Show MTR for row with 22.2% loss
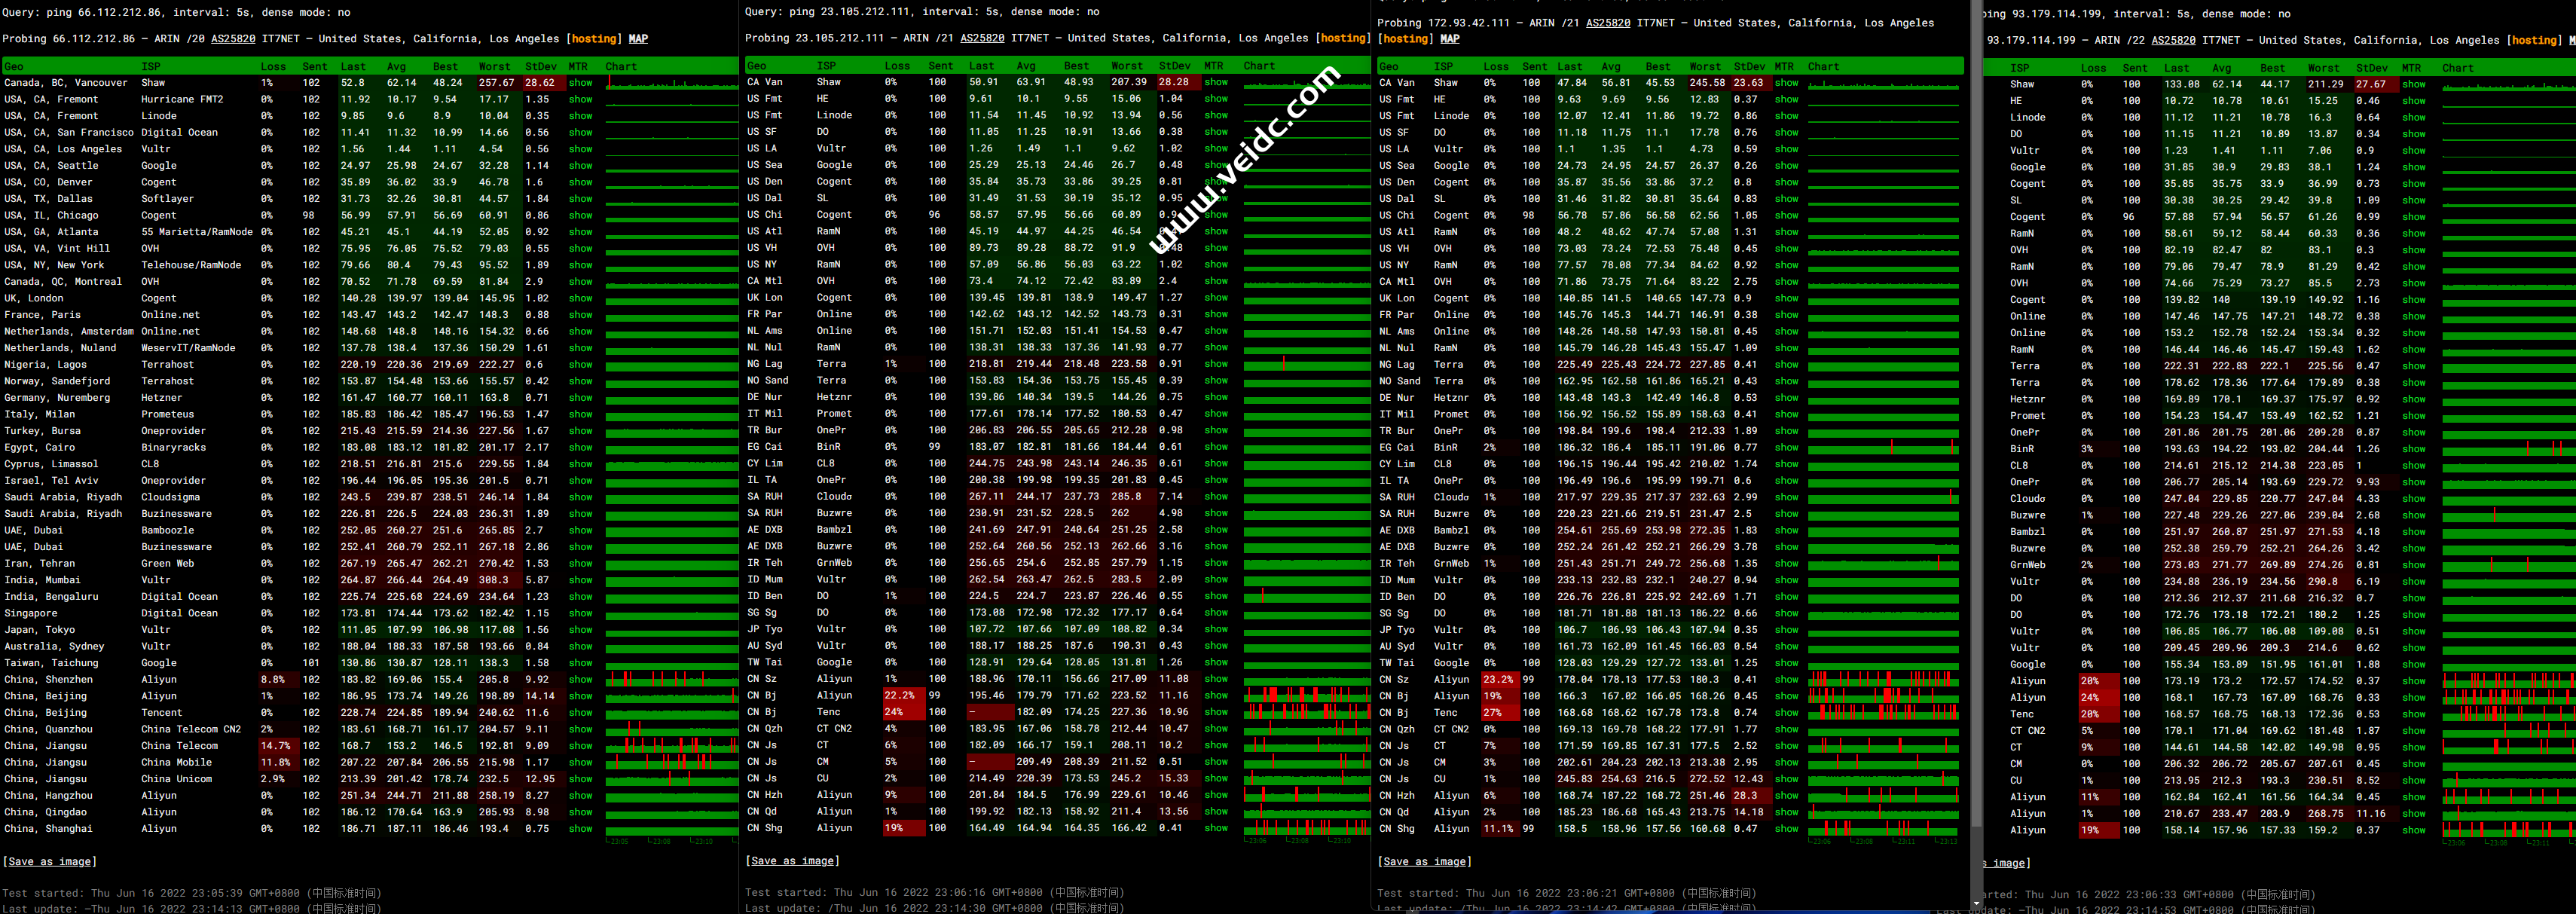This screenshot has width=2576, height=914. click(x=1216, y=695)
